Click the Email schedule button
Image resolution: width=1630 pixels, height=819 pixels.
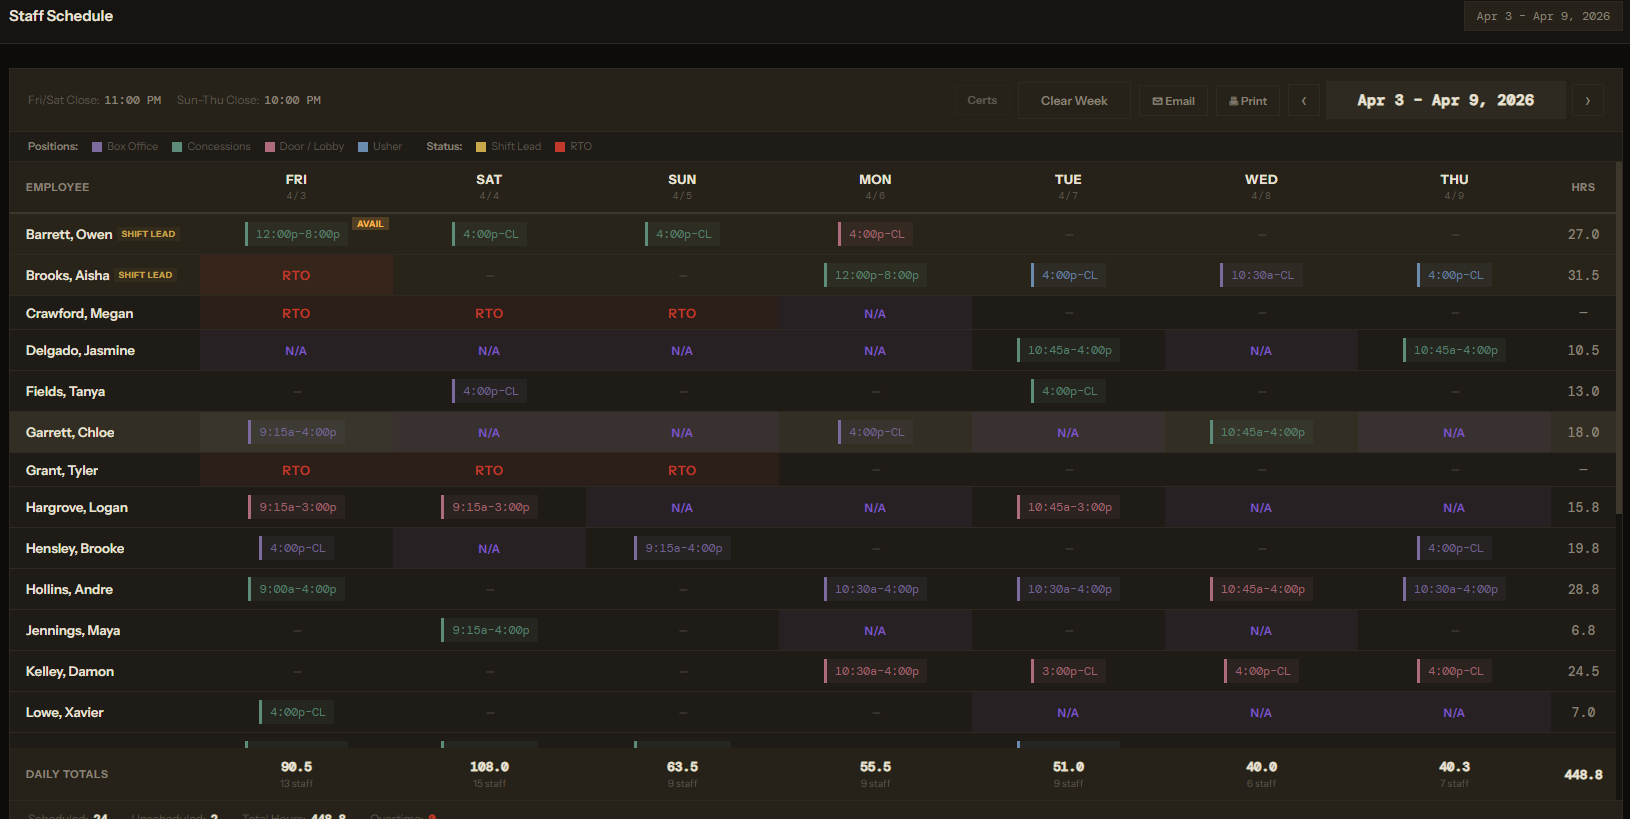click(x=1174, y=101)
